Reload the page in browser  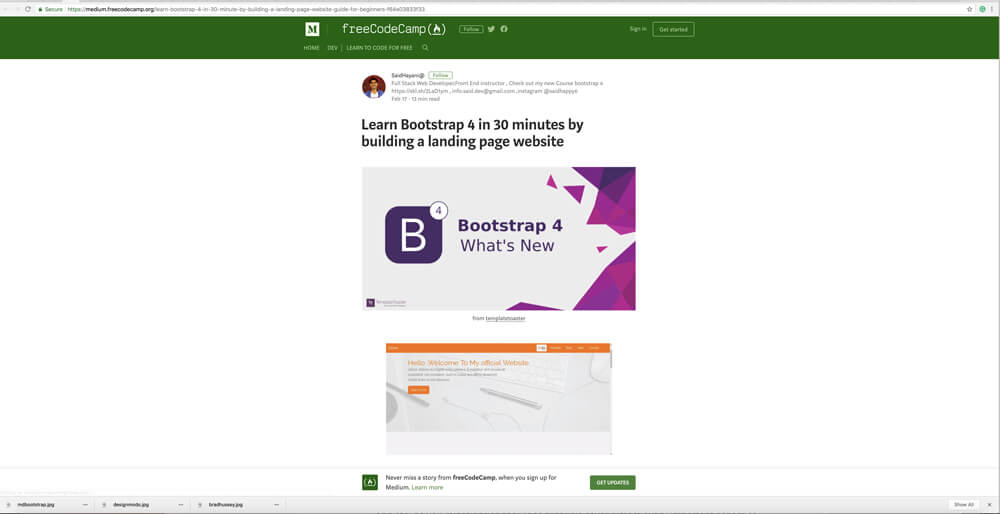[x=28, y=10]
